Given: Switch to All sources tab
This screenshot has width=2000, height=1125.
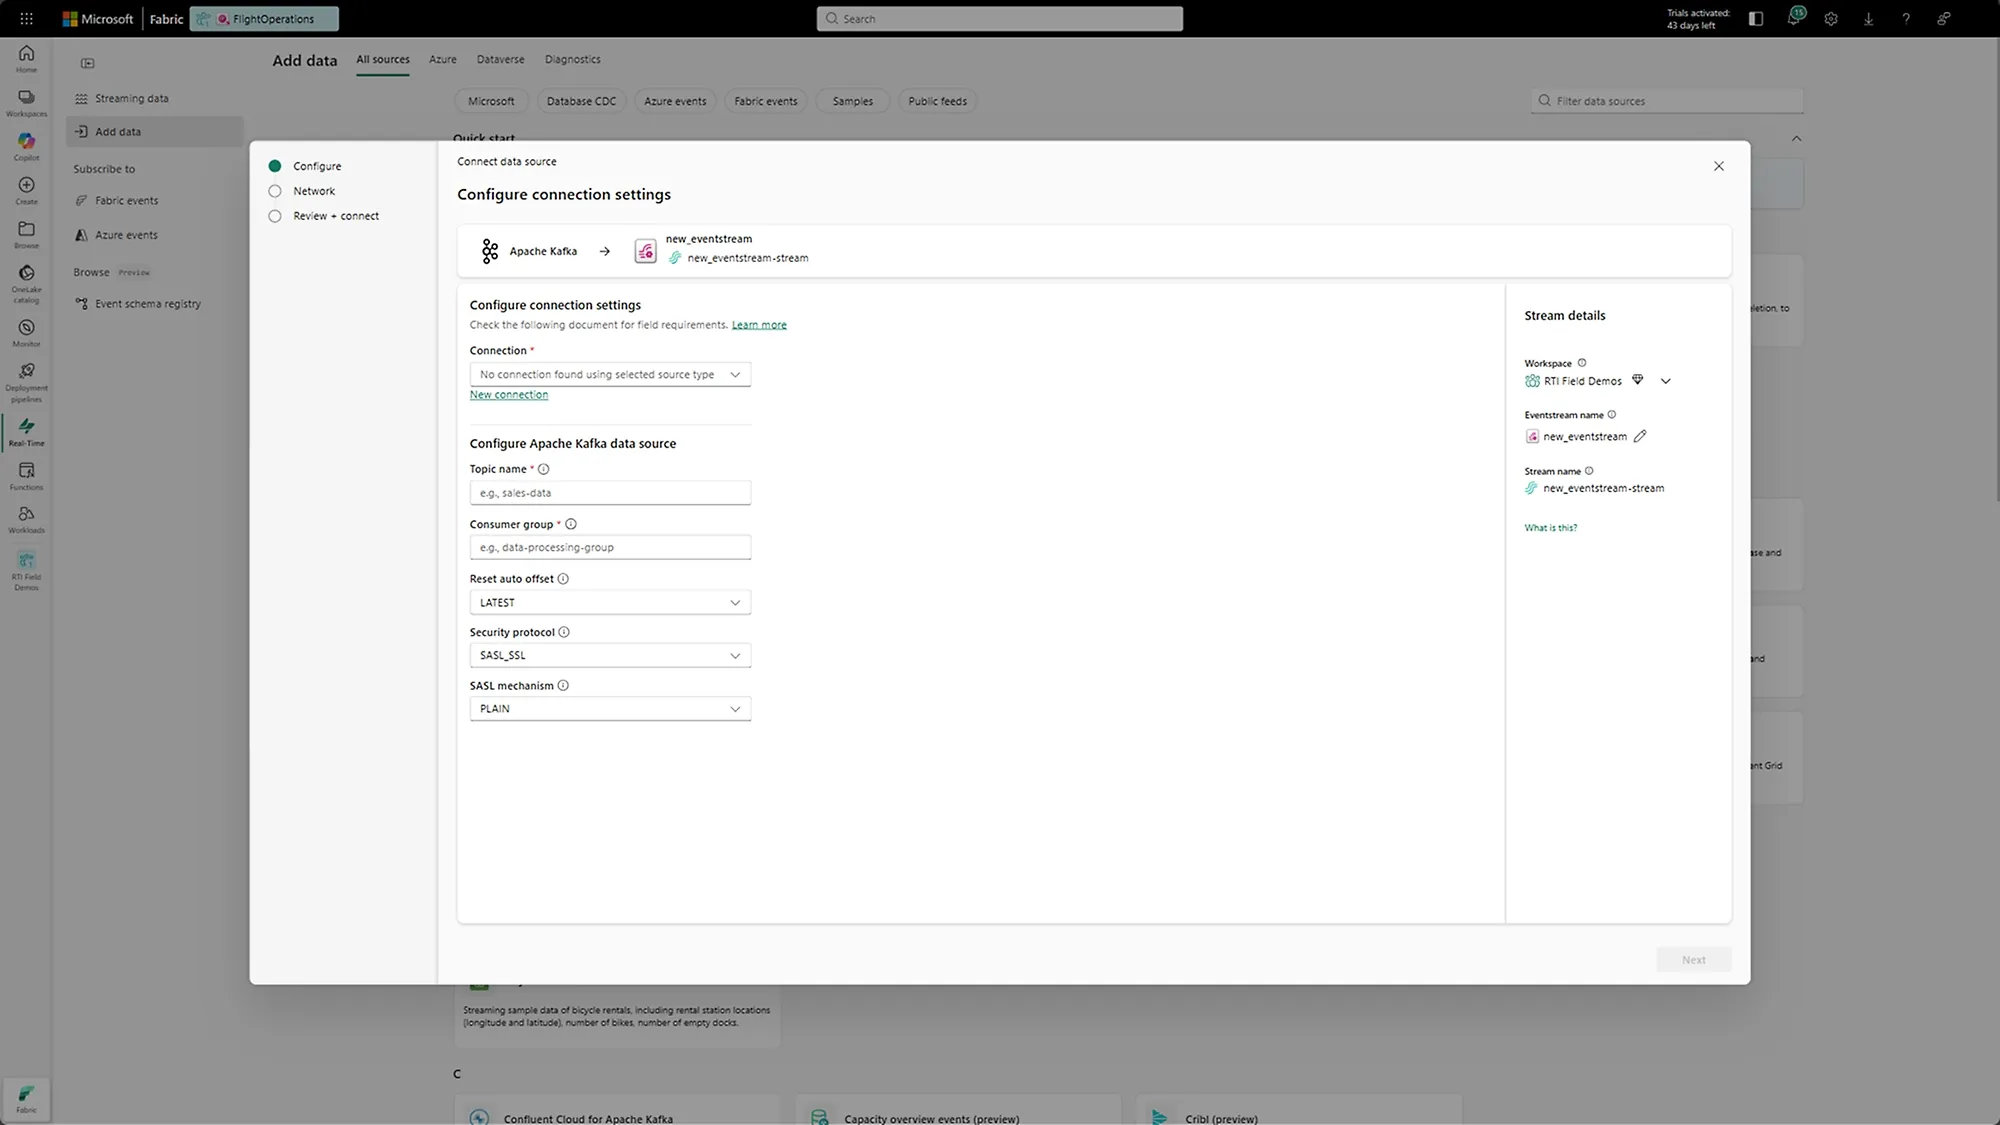Looking at the screenshot, I should point(383,59).
